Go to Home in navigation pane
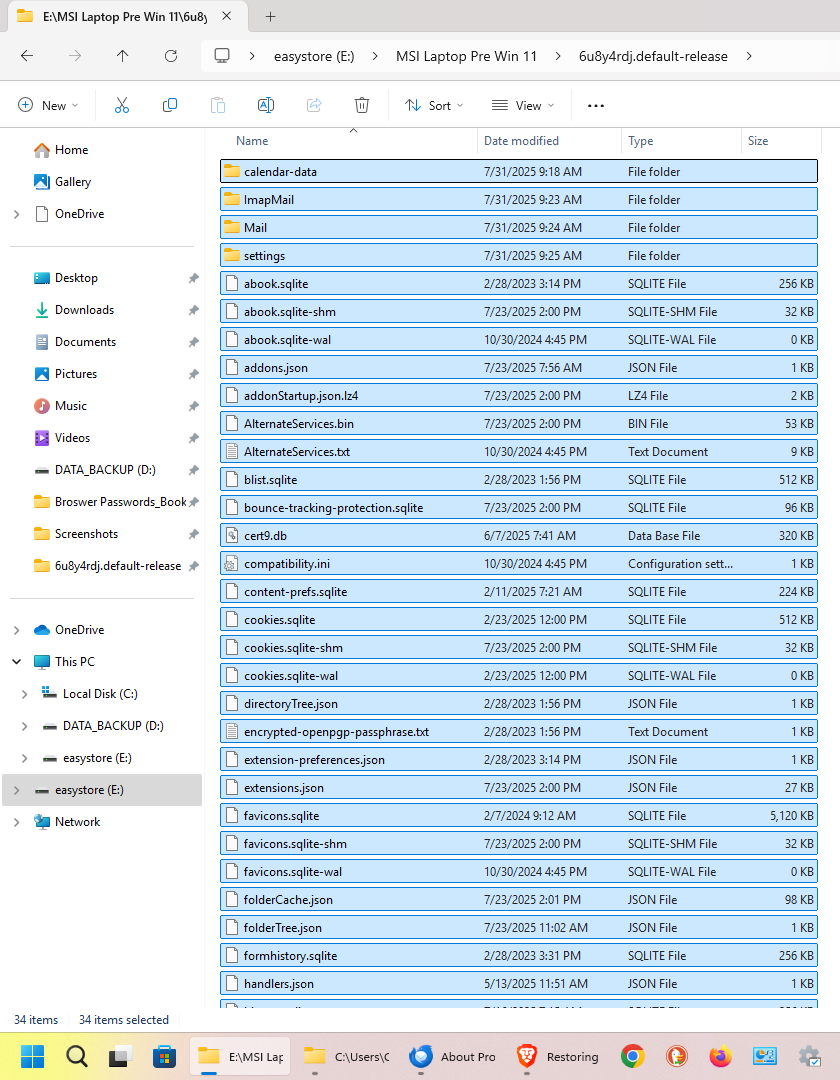 (x=71, y=149)
